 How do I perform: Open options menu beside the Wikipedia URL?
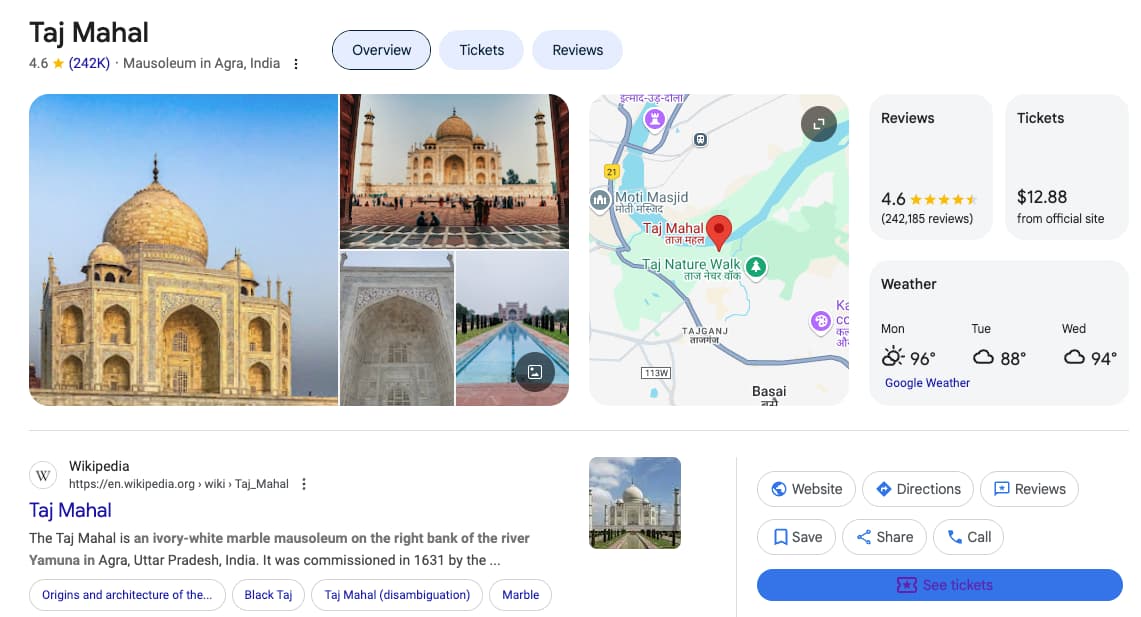[304, 484]
